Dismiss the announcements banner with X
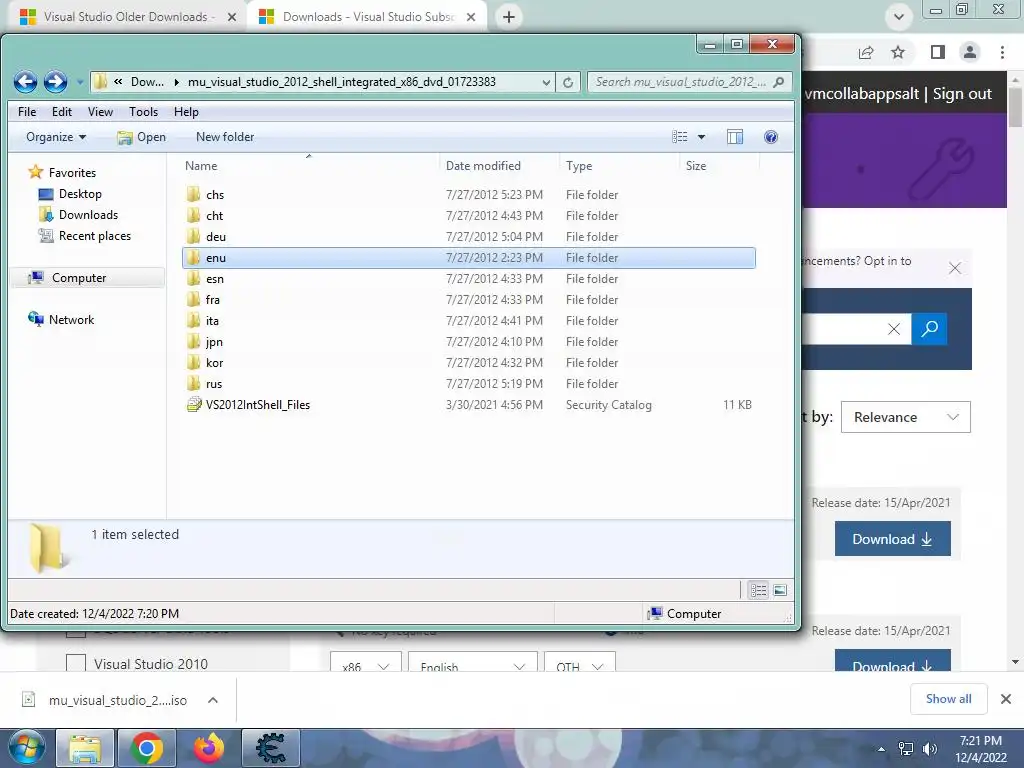Image resolution: width=1024 pixels, height=768 pixels. click(955, 268)
